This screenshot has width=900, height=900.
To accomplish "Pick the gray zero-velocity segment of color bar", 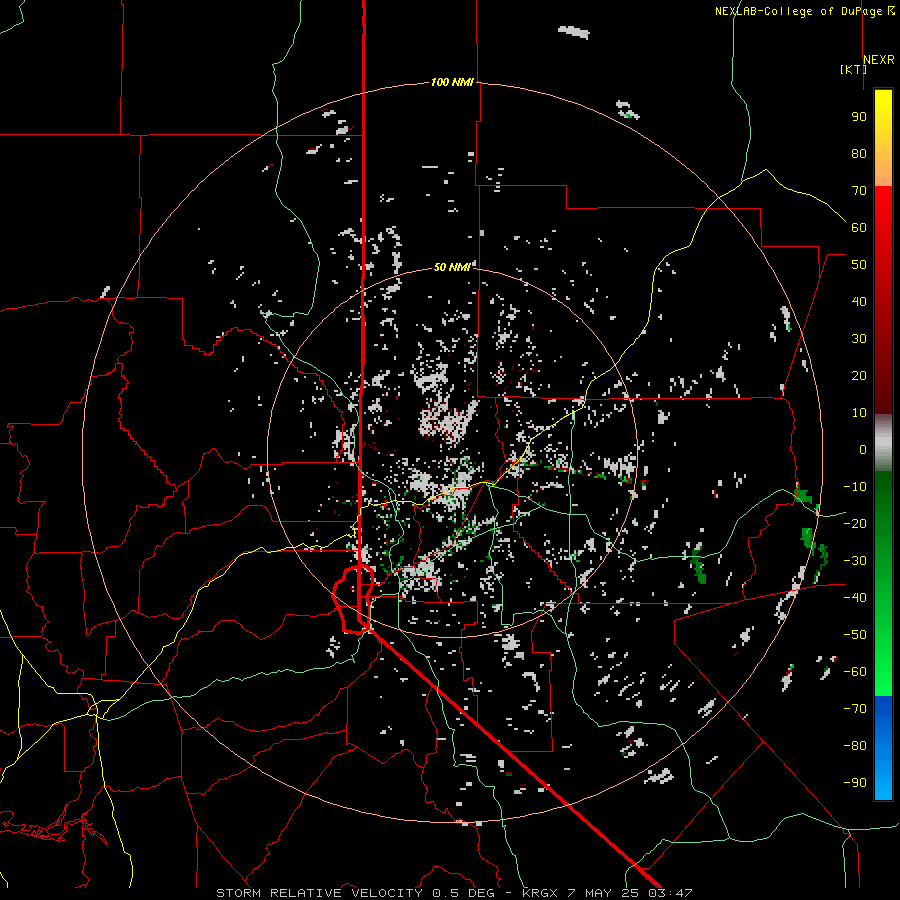I will (x=883, y=443).
